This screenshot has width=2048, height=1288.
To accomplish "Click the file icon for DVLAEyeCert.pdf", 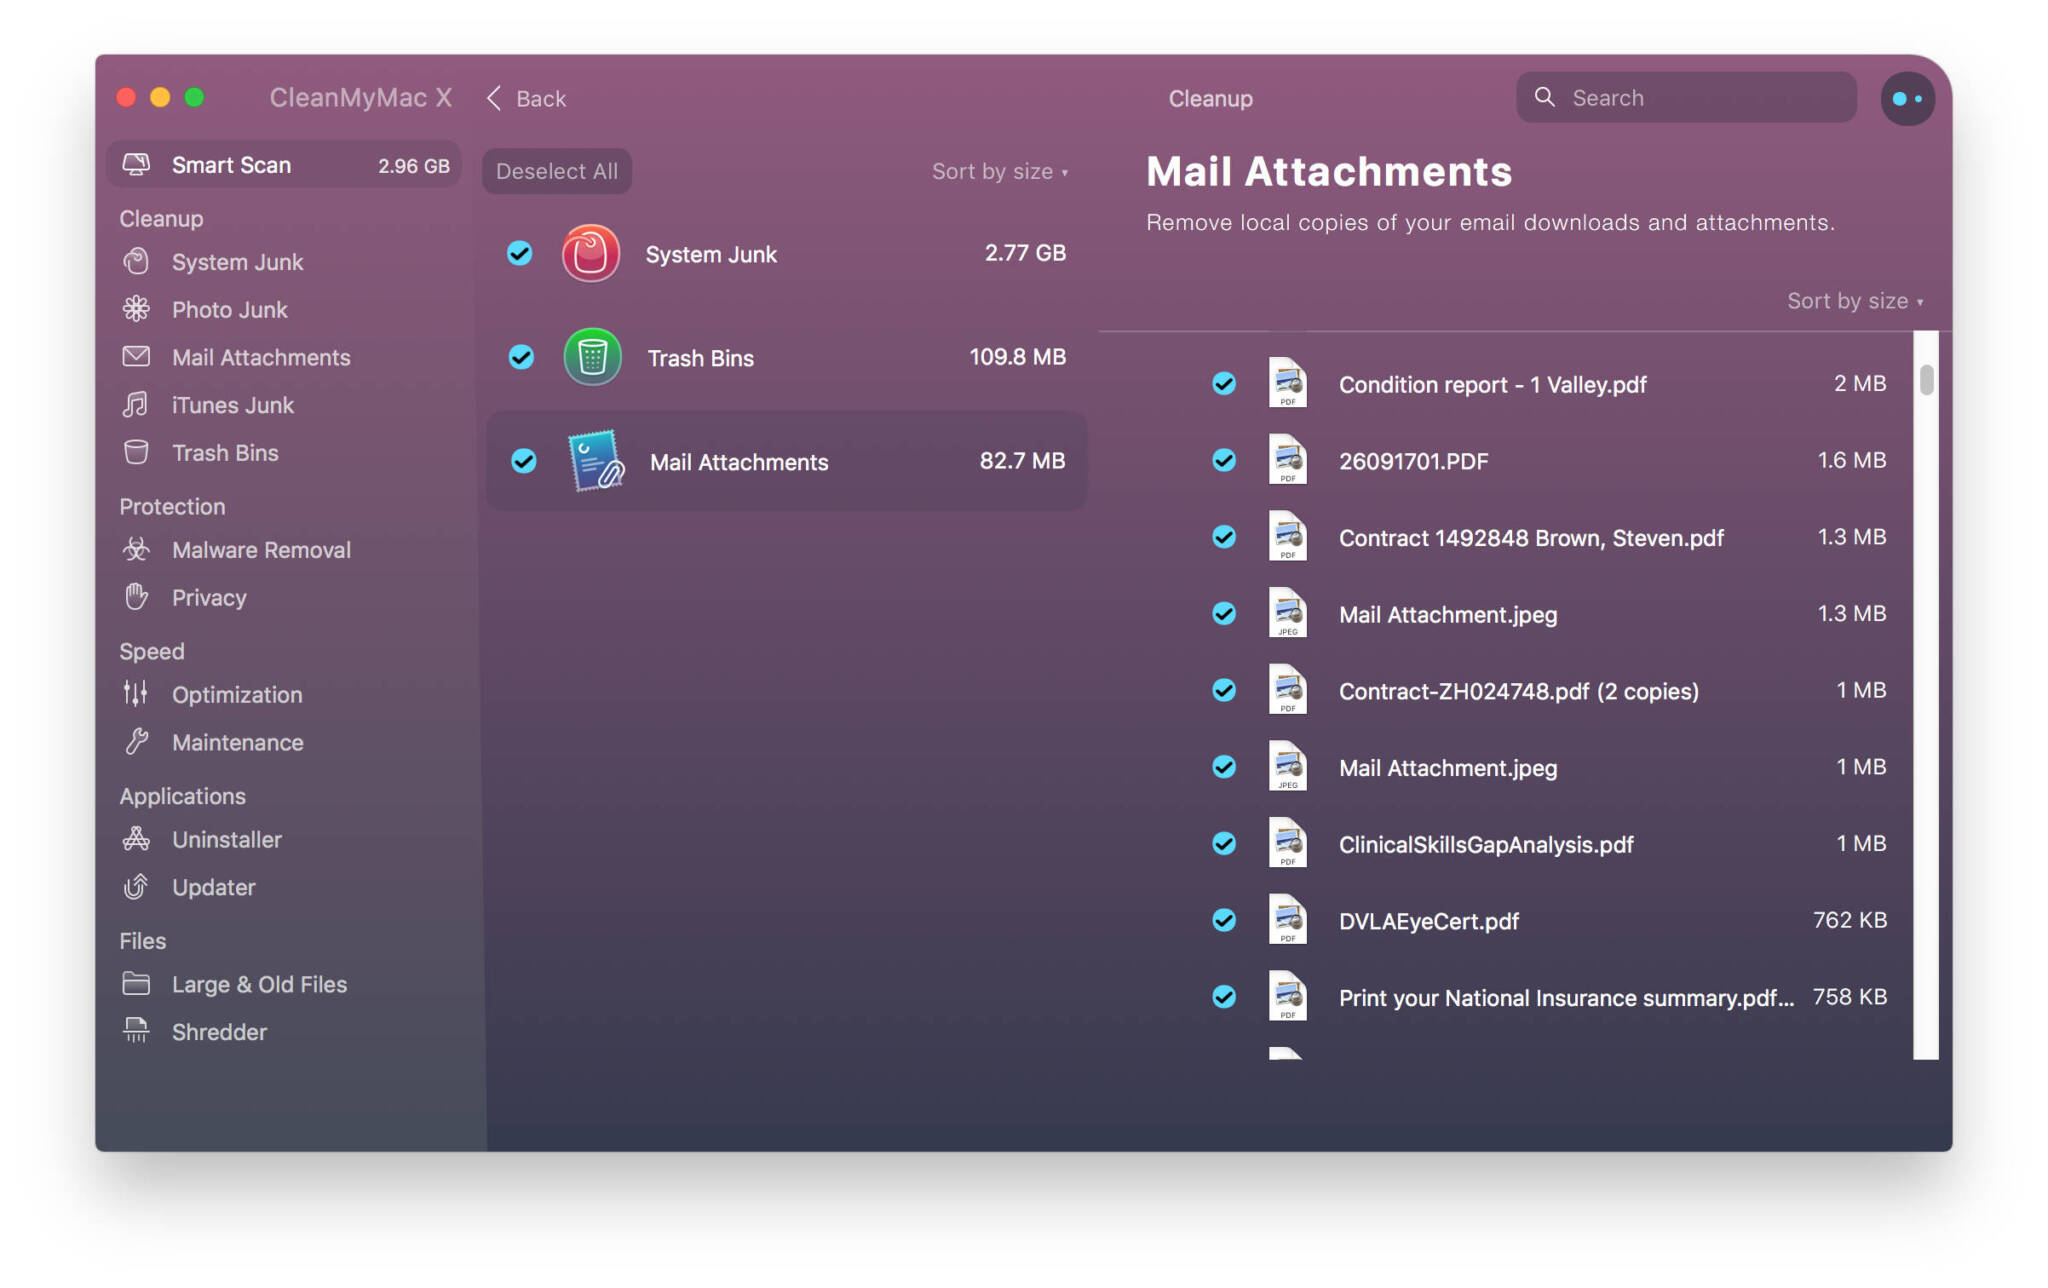I will pyautogui.click(x=1287, y=920).
